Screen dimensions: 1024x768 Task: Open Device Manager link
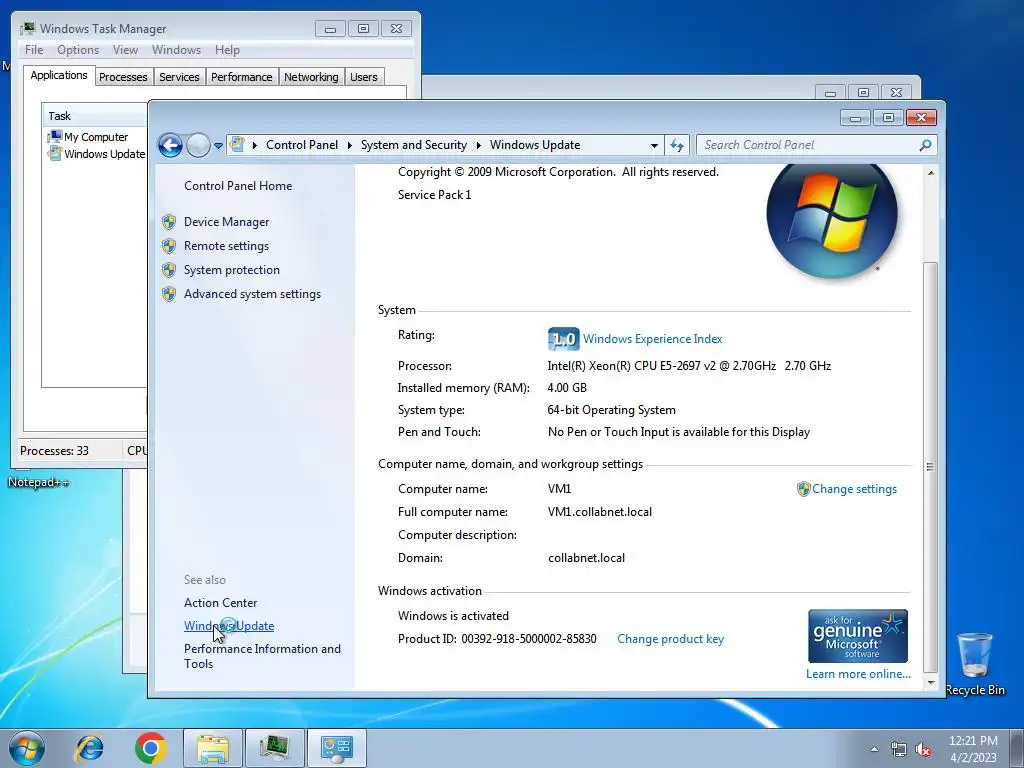(226, 222)
